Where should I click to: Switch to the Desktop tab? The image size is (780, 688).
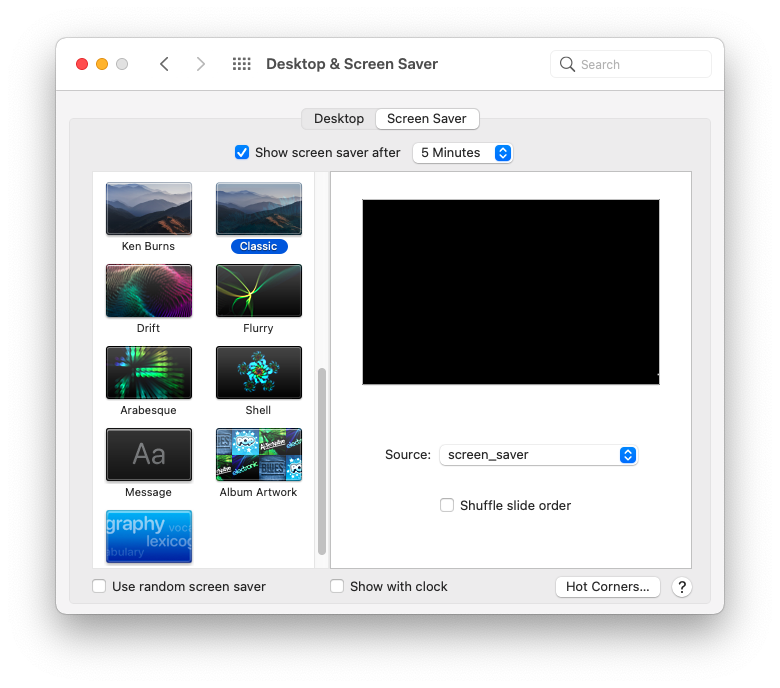tap(339, 119)
